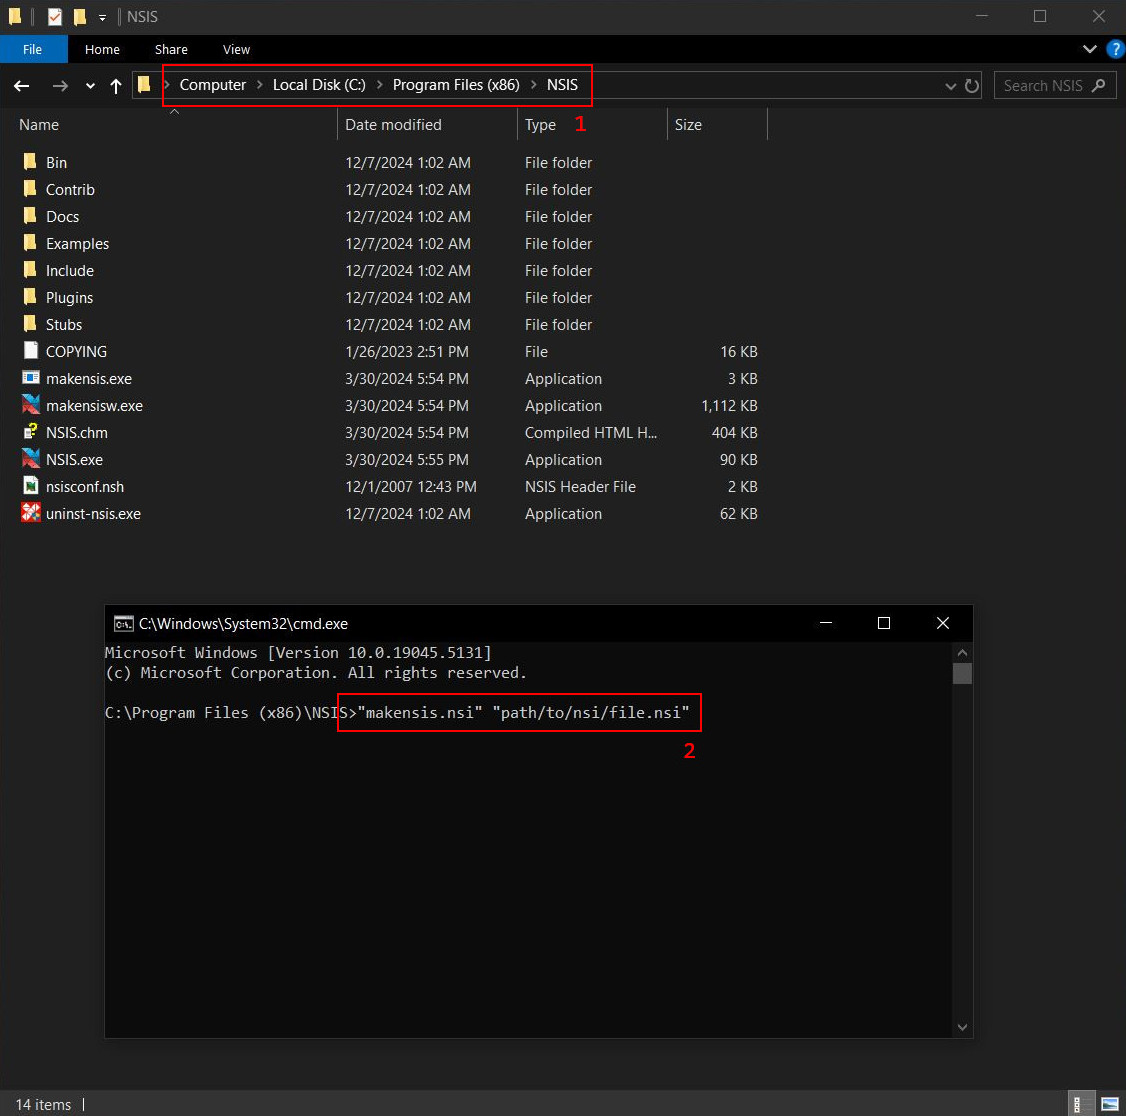This screenshot has height=1116, width=1126.
Task: Click the makensis.exe application icon
Action: (30, 378)
